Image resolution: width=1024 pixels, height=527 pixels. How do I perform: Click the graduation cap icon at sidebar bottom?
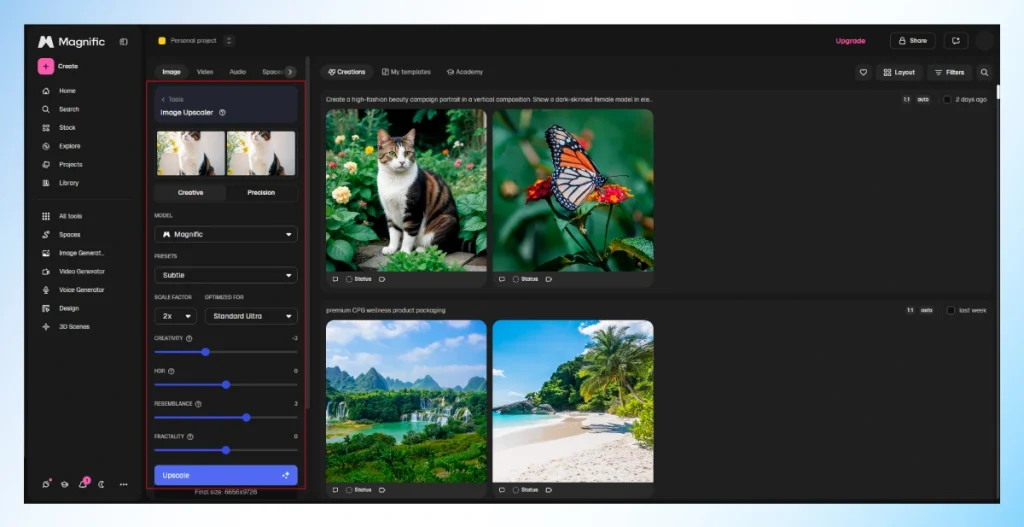65,485
